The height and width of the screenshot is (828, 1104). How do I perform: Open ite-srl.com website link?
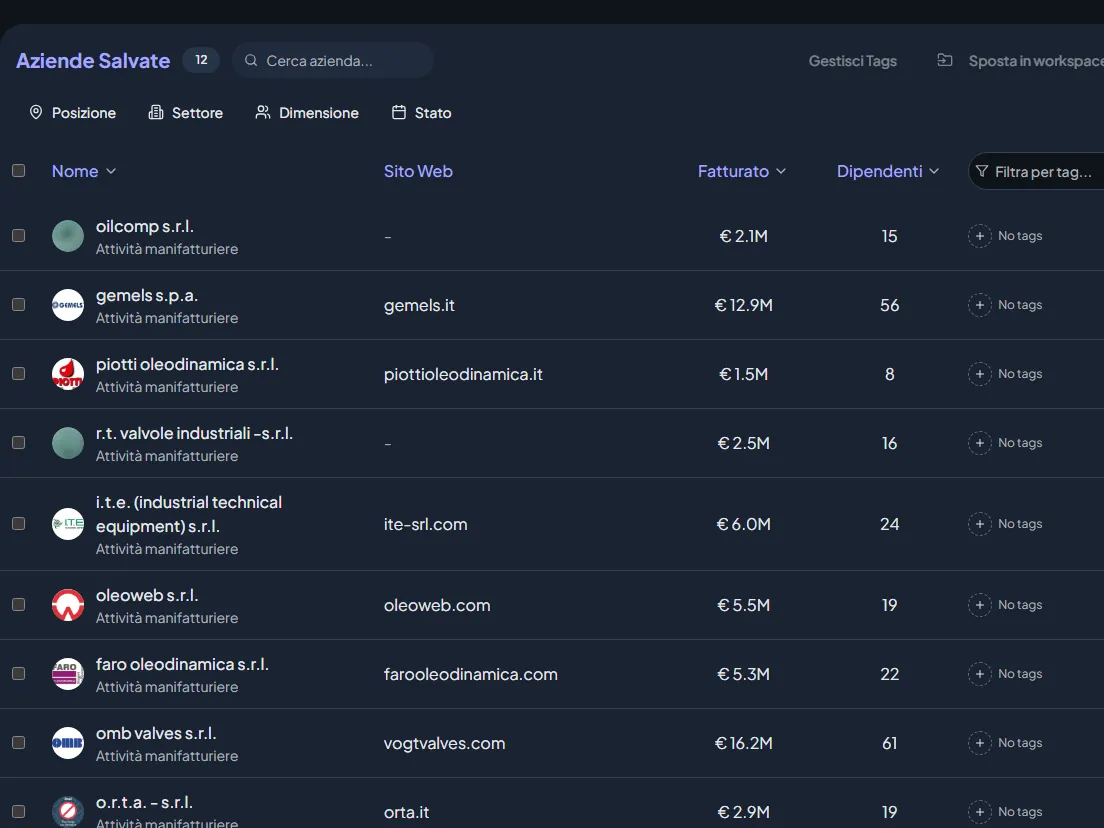pos(425,524)
